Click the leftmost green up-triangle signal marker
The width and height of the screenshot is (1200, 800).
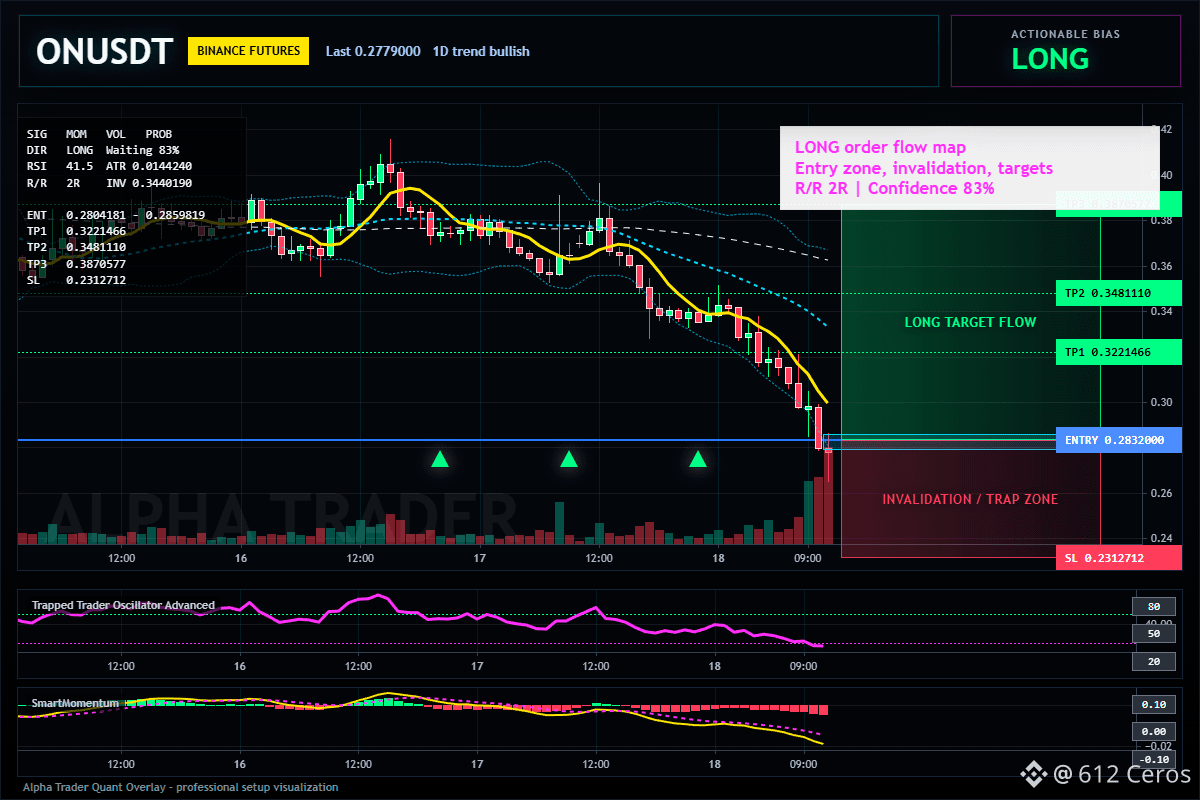(x=439, y=459)
